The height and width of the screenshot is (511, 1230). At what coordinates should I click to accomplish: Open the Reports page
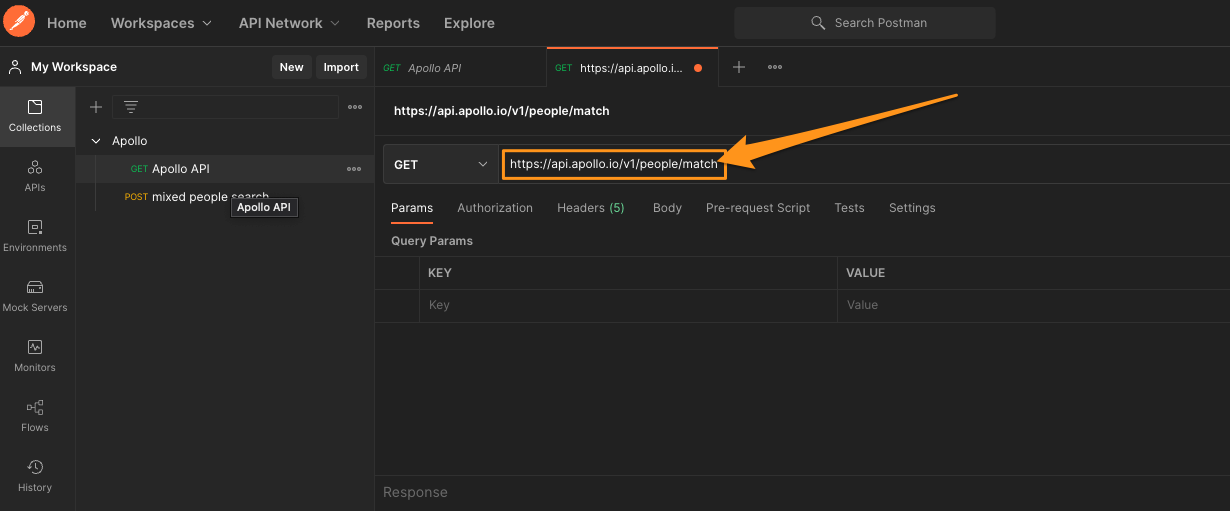[393, 23]
